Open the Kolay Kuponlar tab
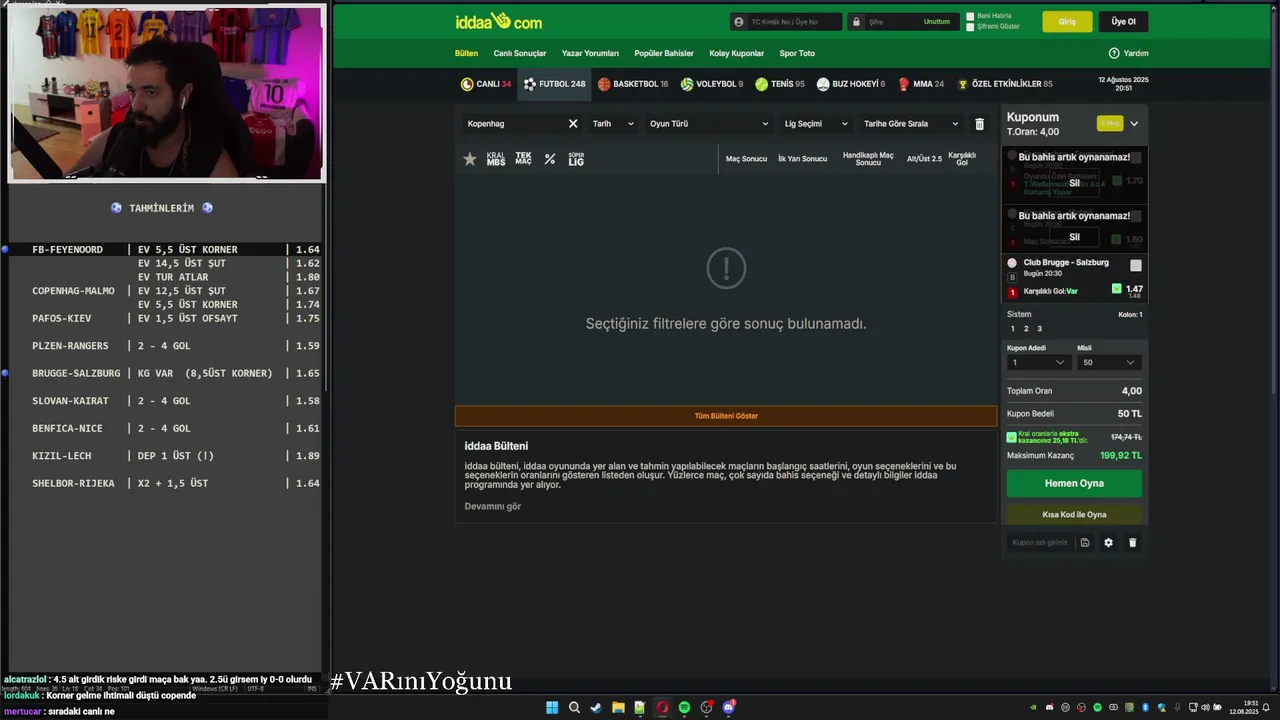Screen dimensions: 1280x720 point(737,53)
